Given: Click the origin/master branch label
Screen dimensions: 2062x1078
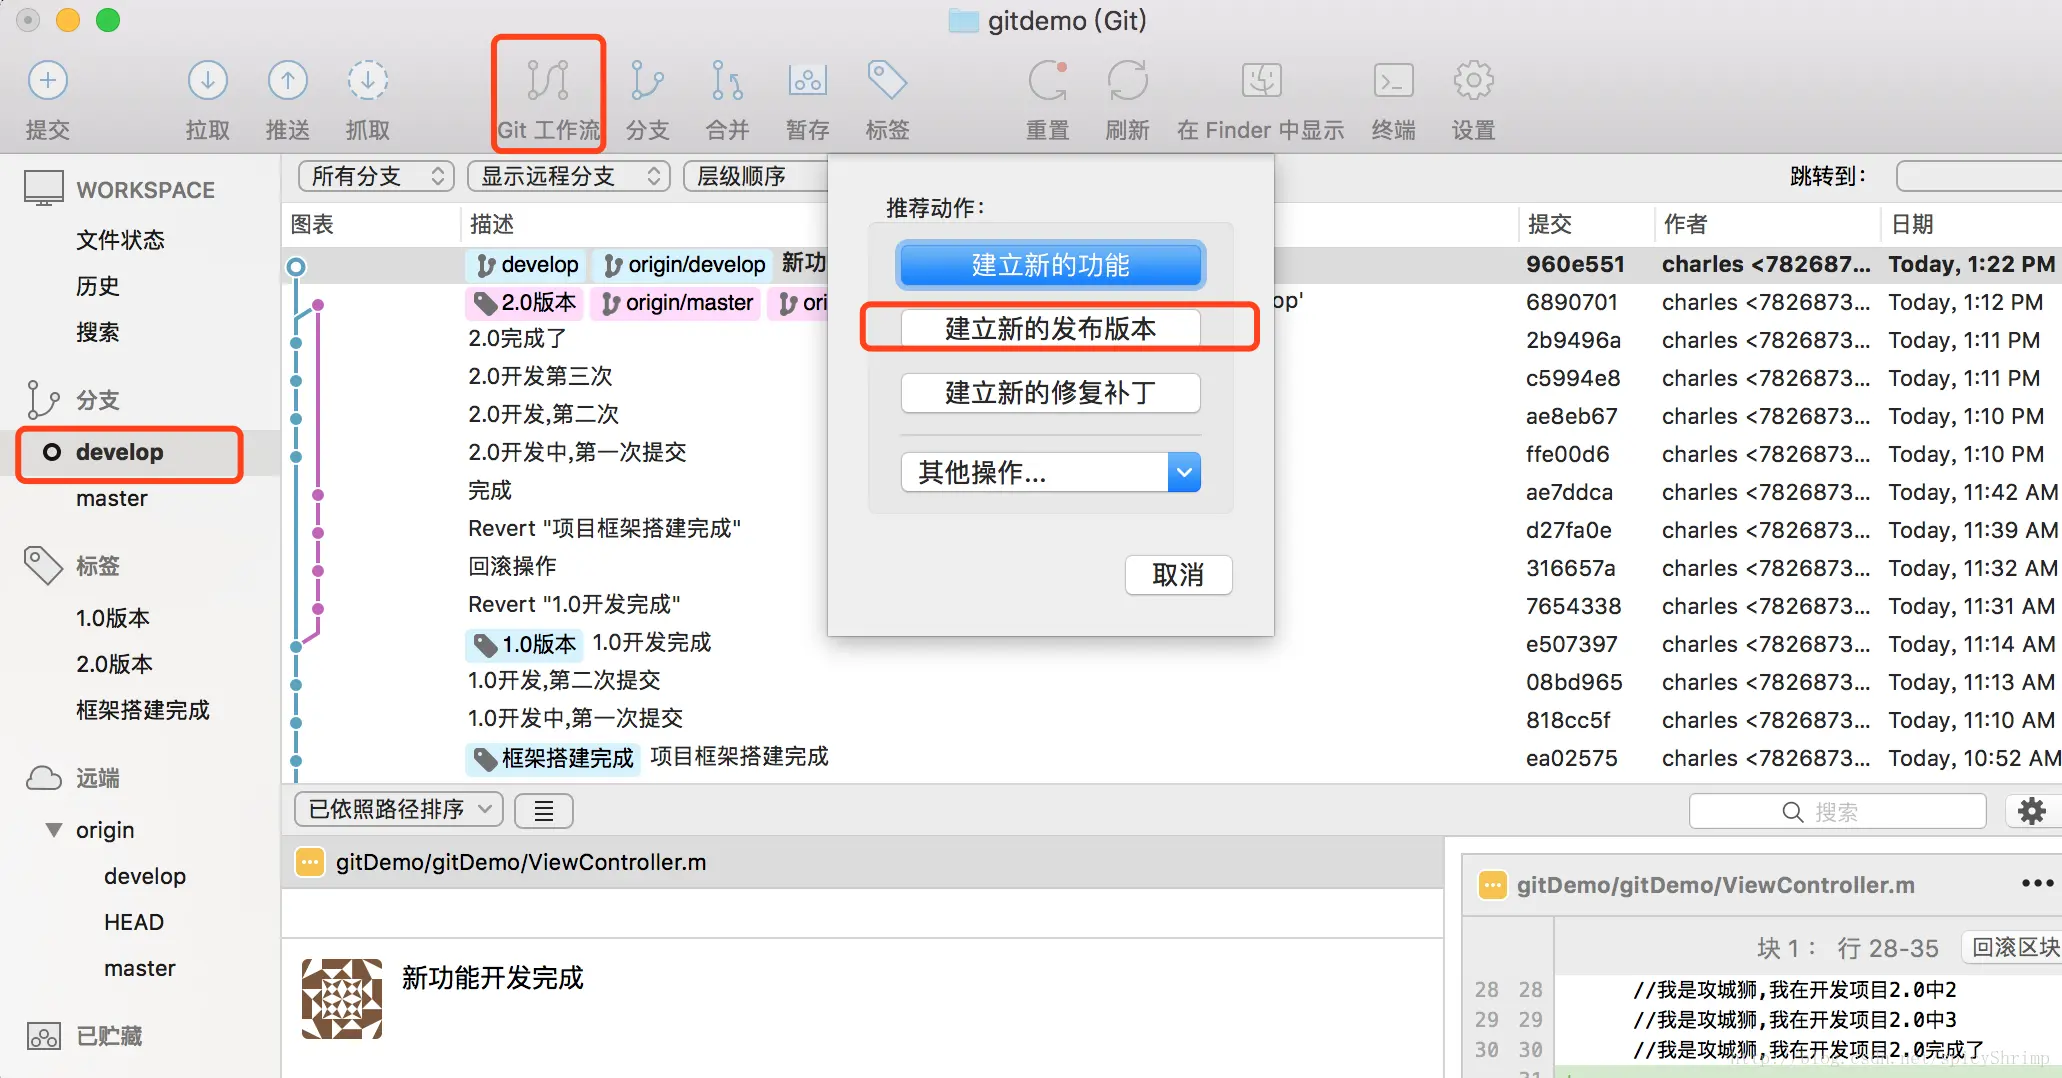Looking at the screenshot, I should click(677, 303).
